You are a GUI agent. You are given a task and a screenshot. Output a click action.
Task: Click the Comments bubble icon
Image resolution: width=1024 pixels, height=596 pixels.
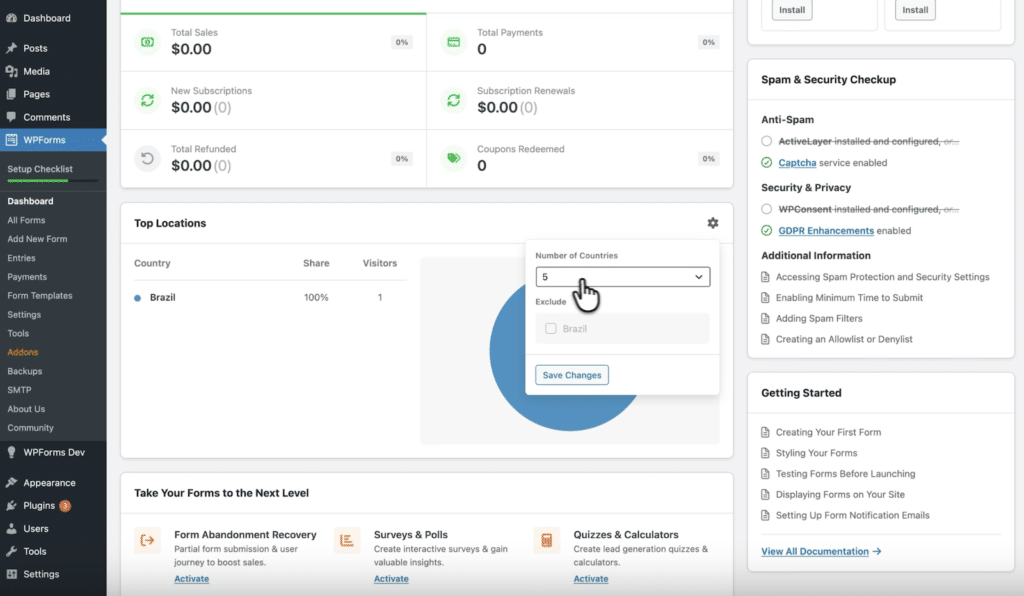coord(11,117)
